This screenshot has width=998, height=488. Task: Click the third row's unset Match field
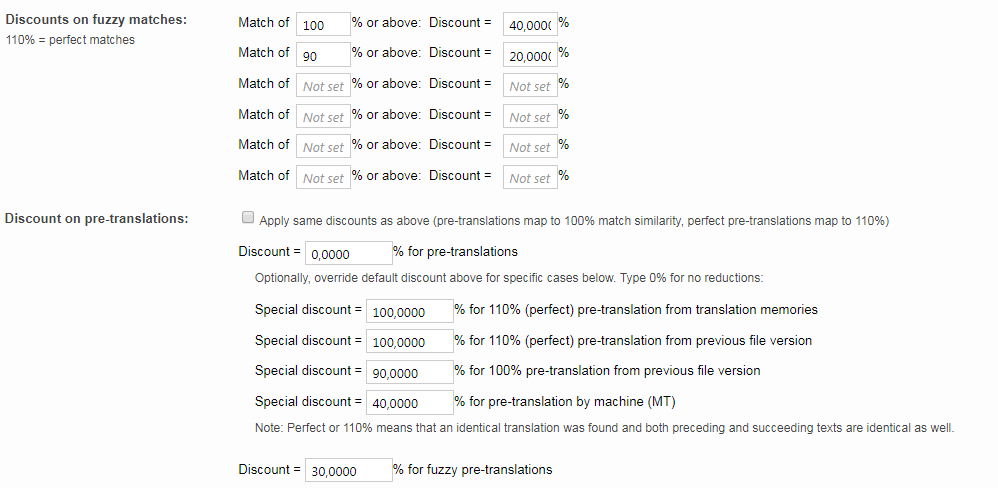(x=322, y=86)
